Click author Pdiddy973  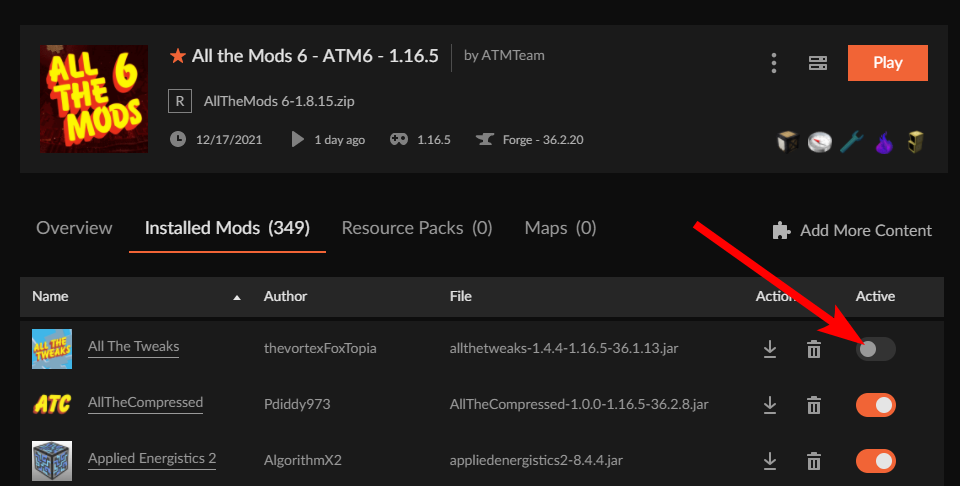pyautogui.click(x=297, y=404)
